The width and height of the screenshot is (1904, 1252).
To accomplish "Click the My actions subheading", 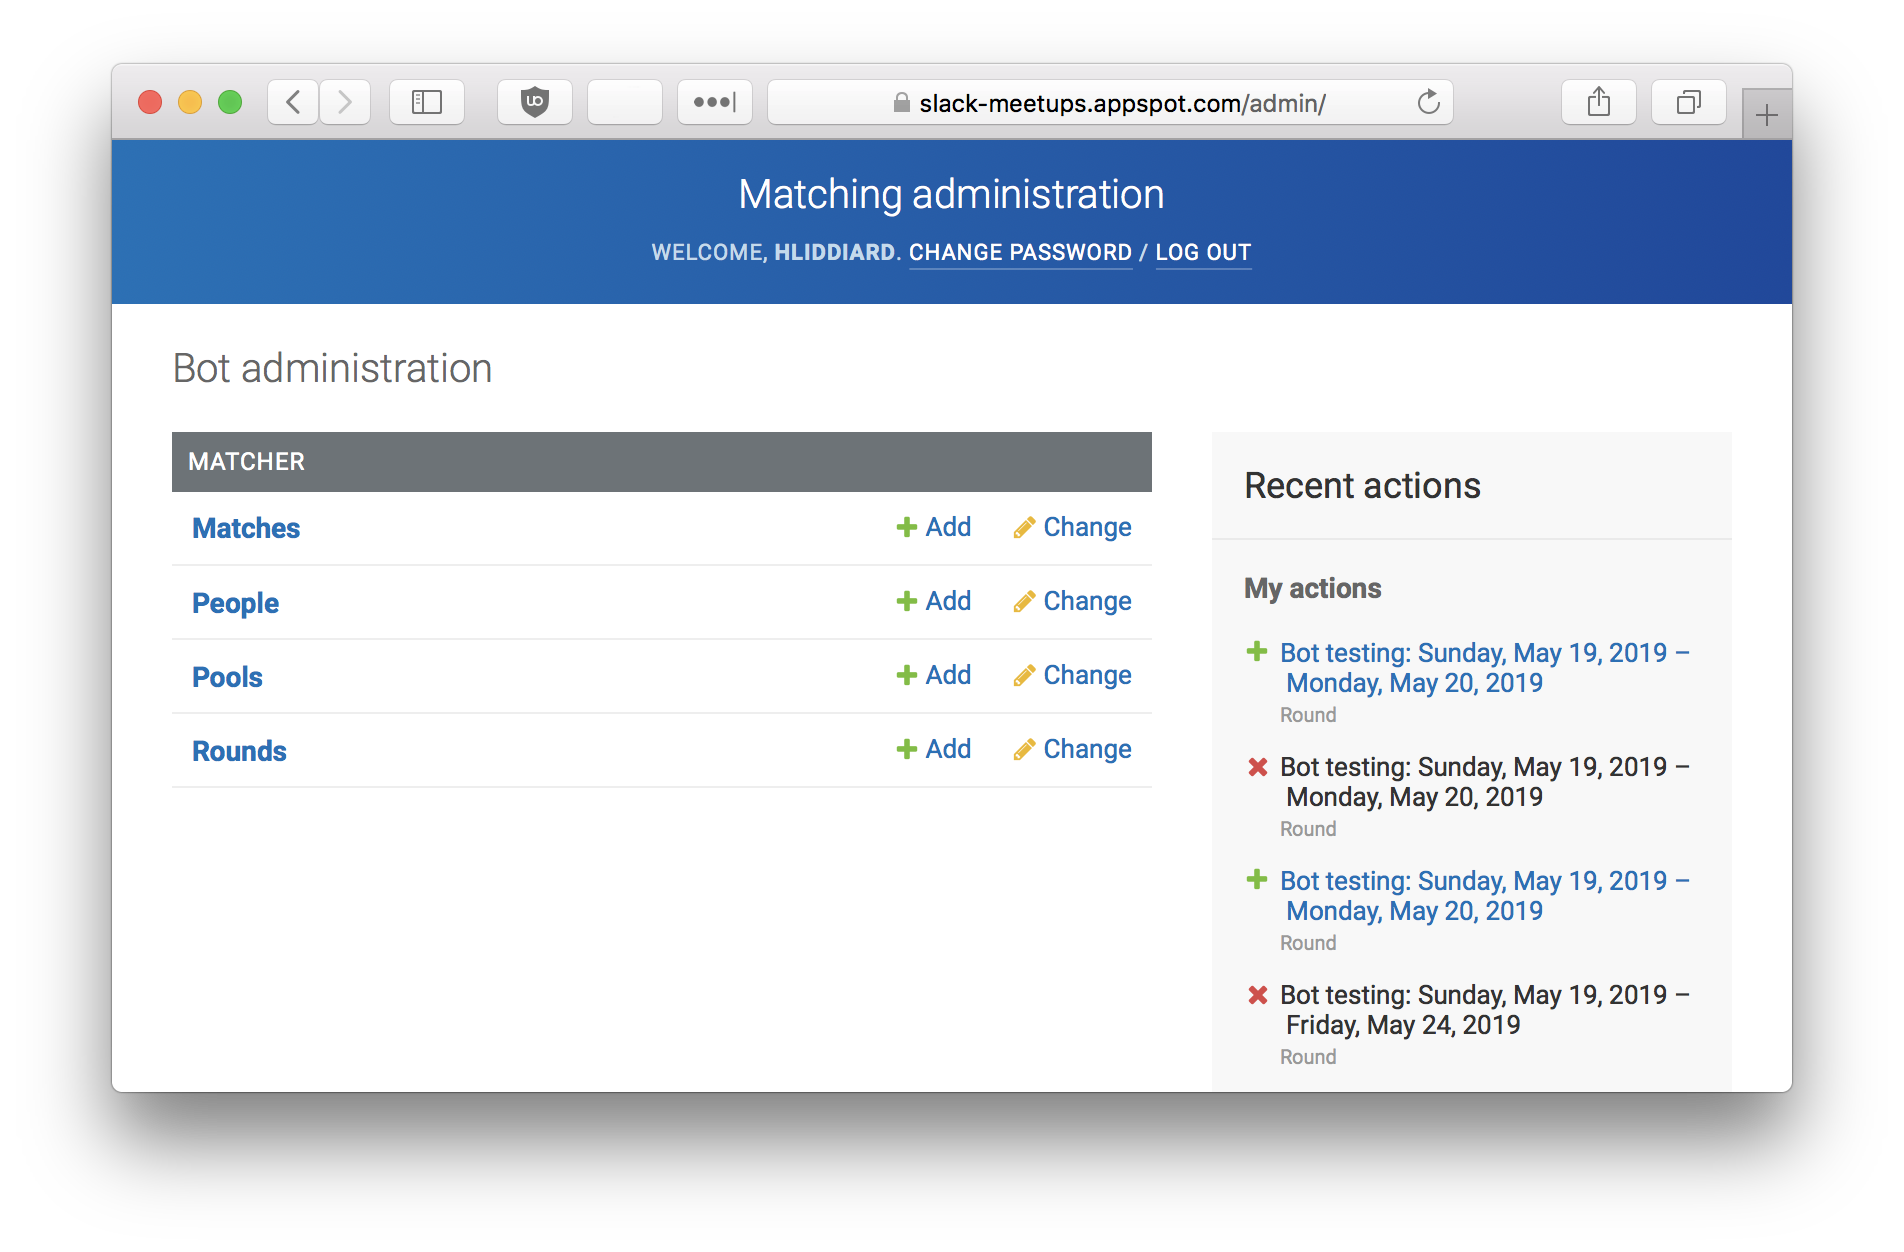I will [x=1313, y=588].
